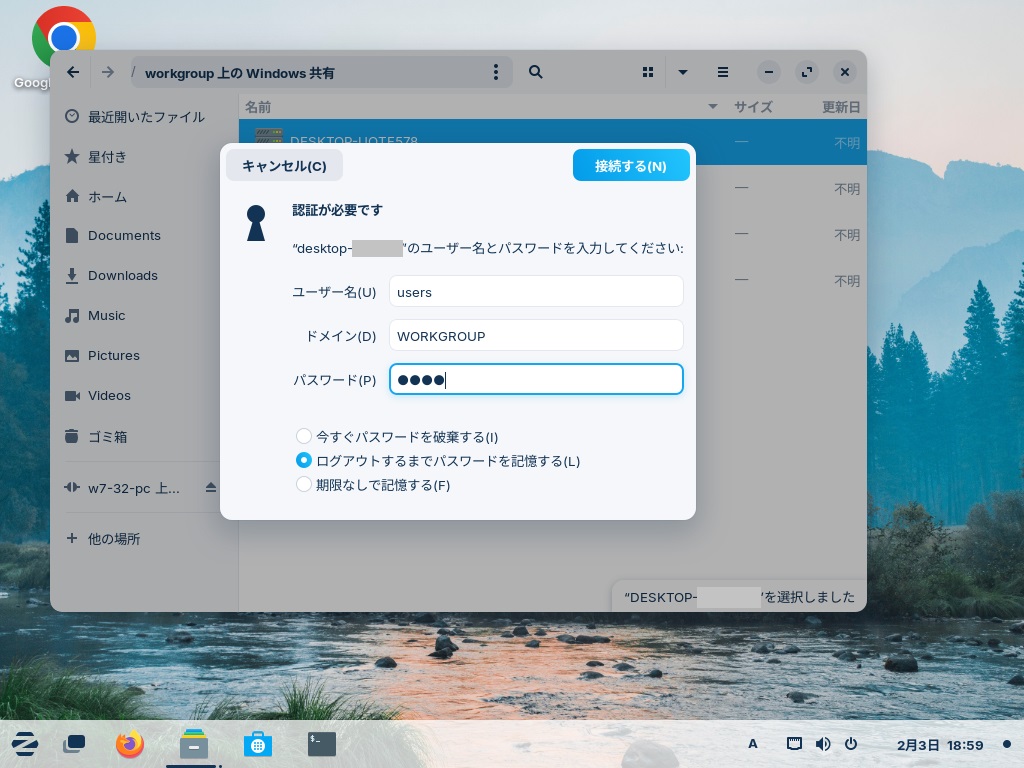Click the Cancel (キャンセル) button
Screen dimensions: 1024x768
click(x=284, y=166)
